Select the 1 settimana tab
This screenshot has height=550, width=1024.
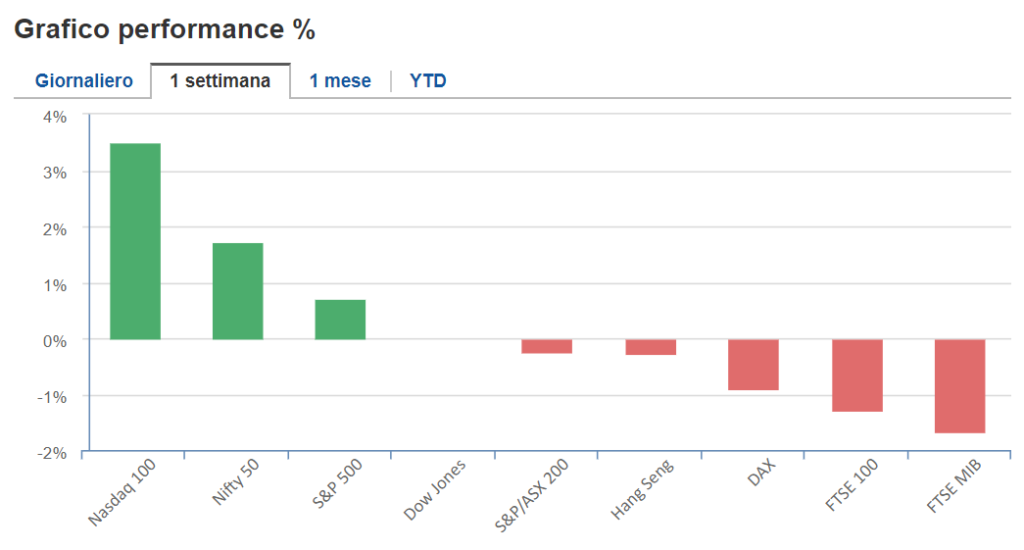(220, 81)
